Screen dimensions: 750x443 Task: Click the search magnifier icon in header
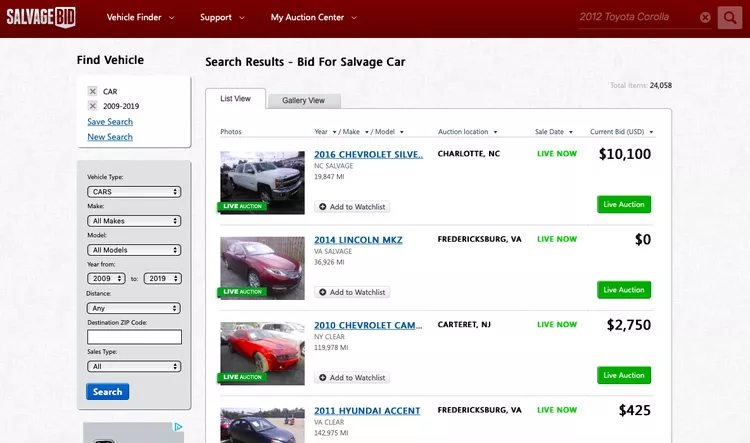tap(730, 17)
